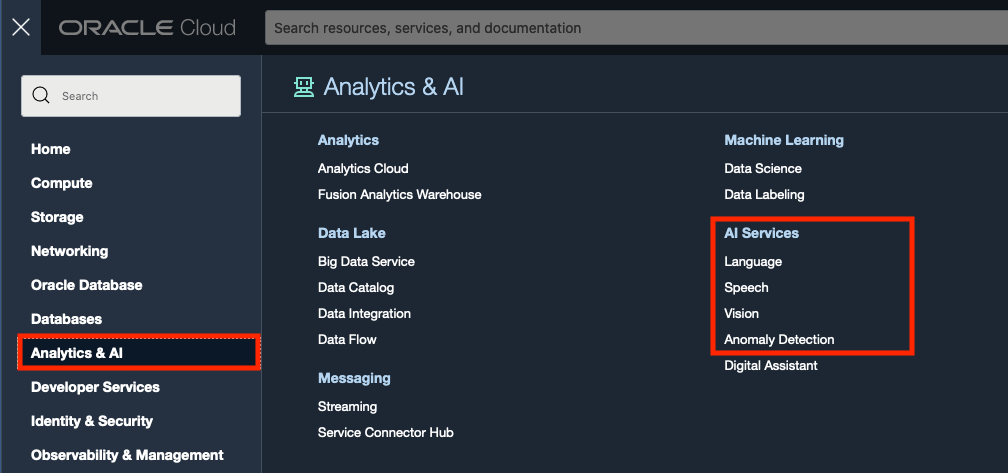Select Compute in the sidebar
Viewport: 1008px width, 473px height.
(x=62, y=183)
